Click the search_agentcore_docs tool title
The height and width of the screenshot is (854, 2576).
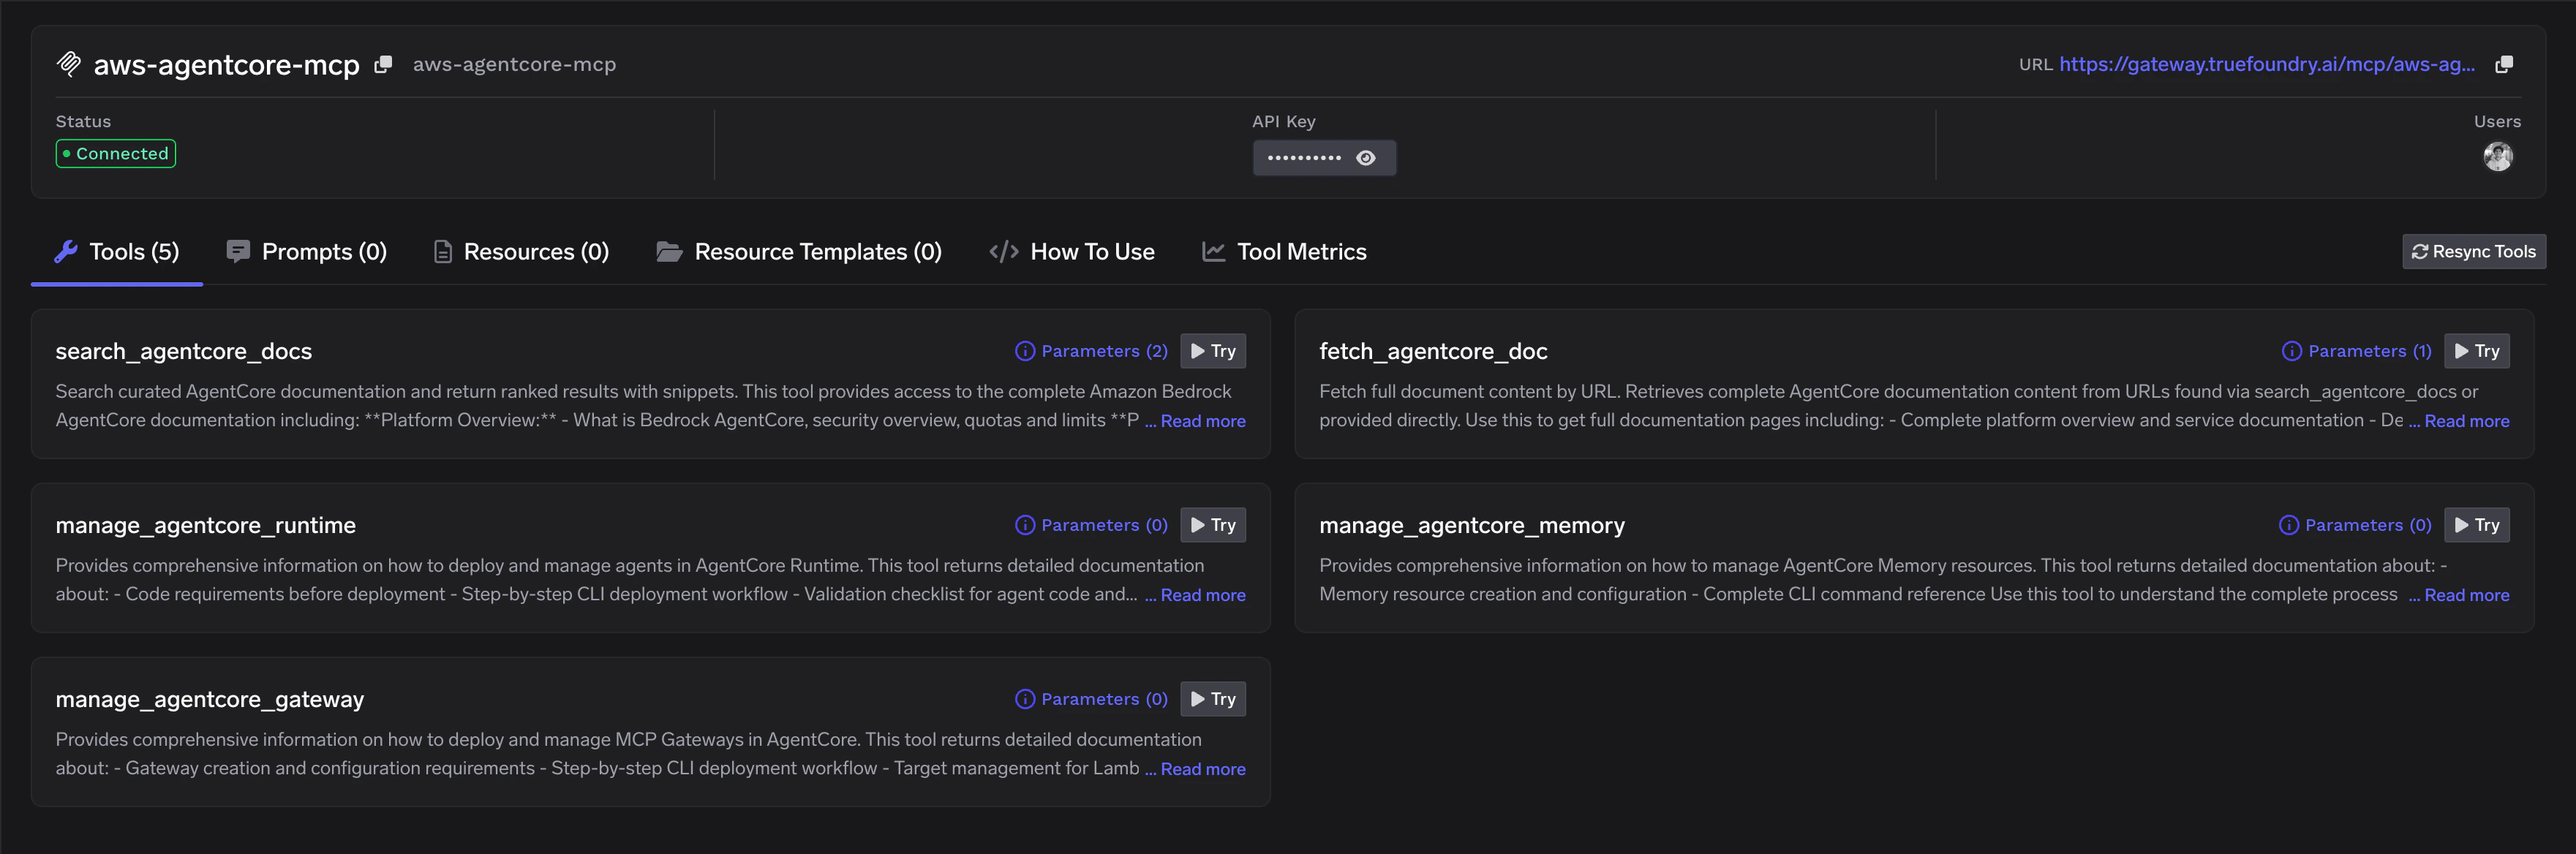pos(184,351)
